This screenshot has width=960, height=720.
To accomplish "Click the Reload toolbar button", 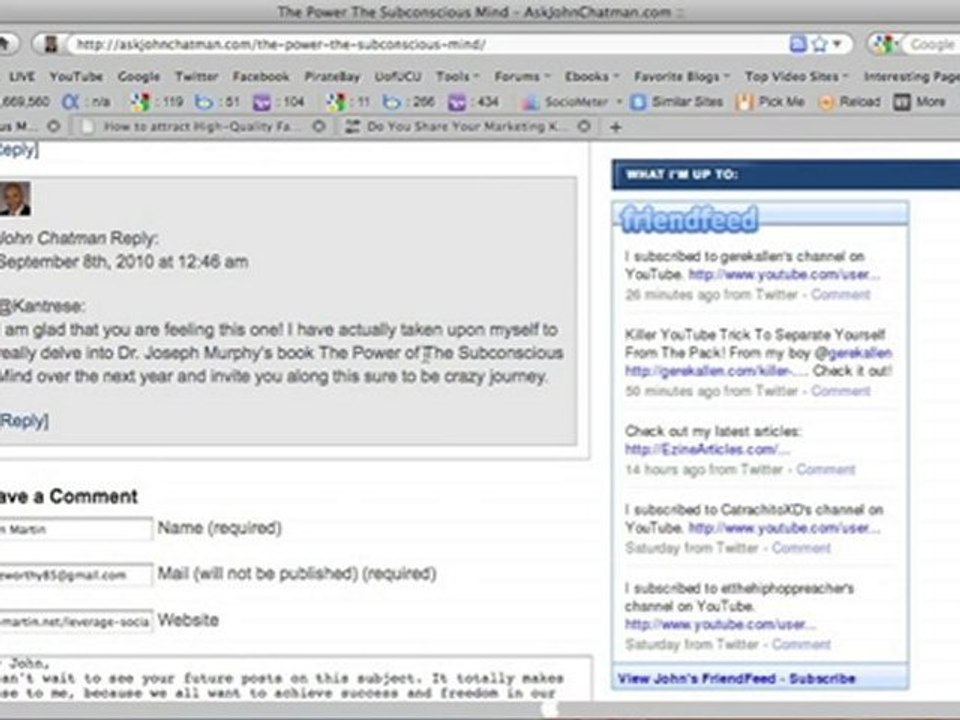I will [x=849, y=102].
